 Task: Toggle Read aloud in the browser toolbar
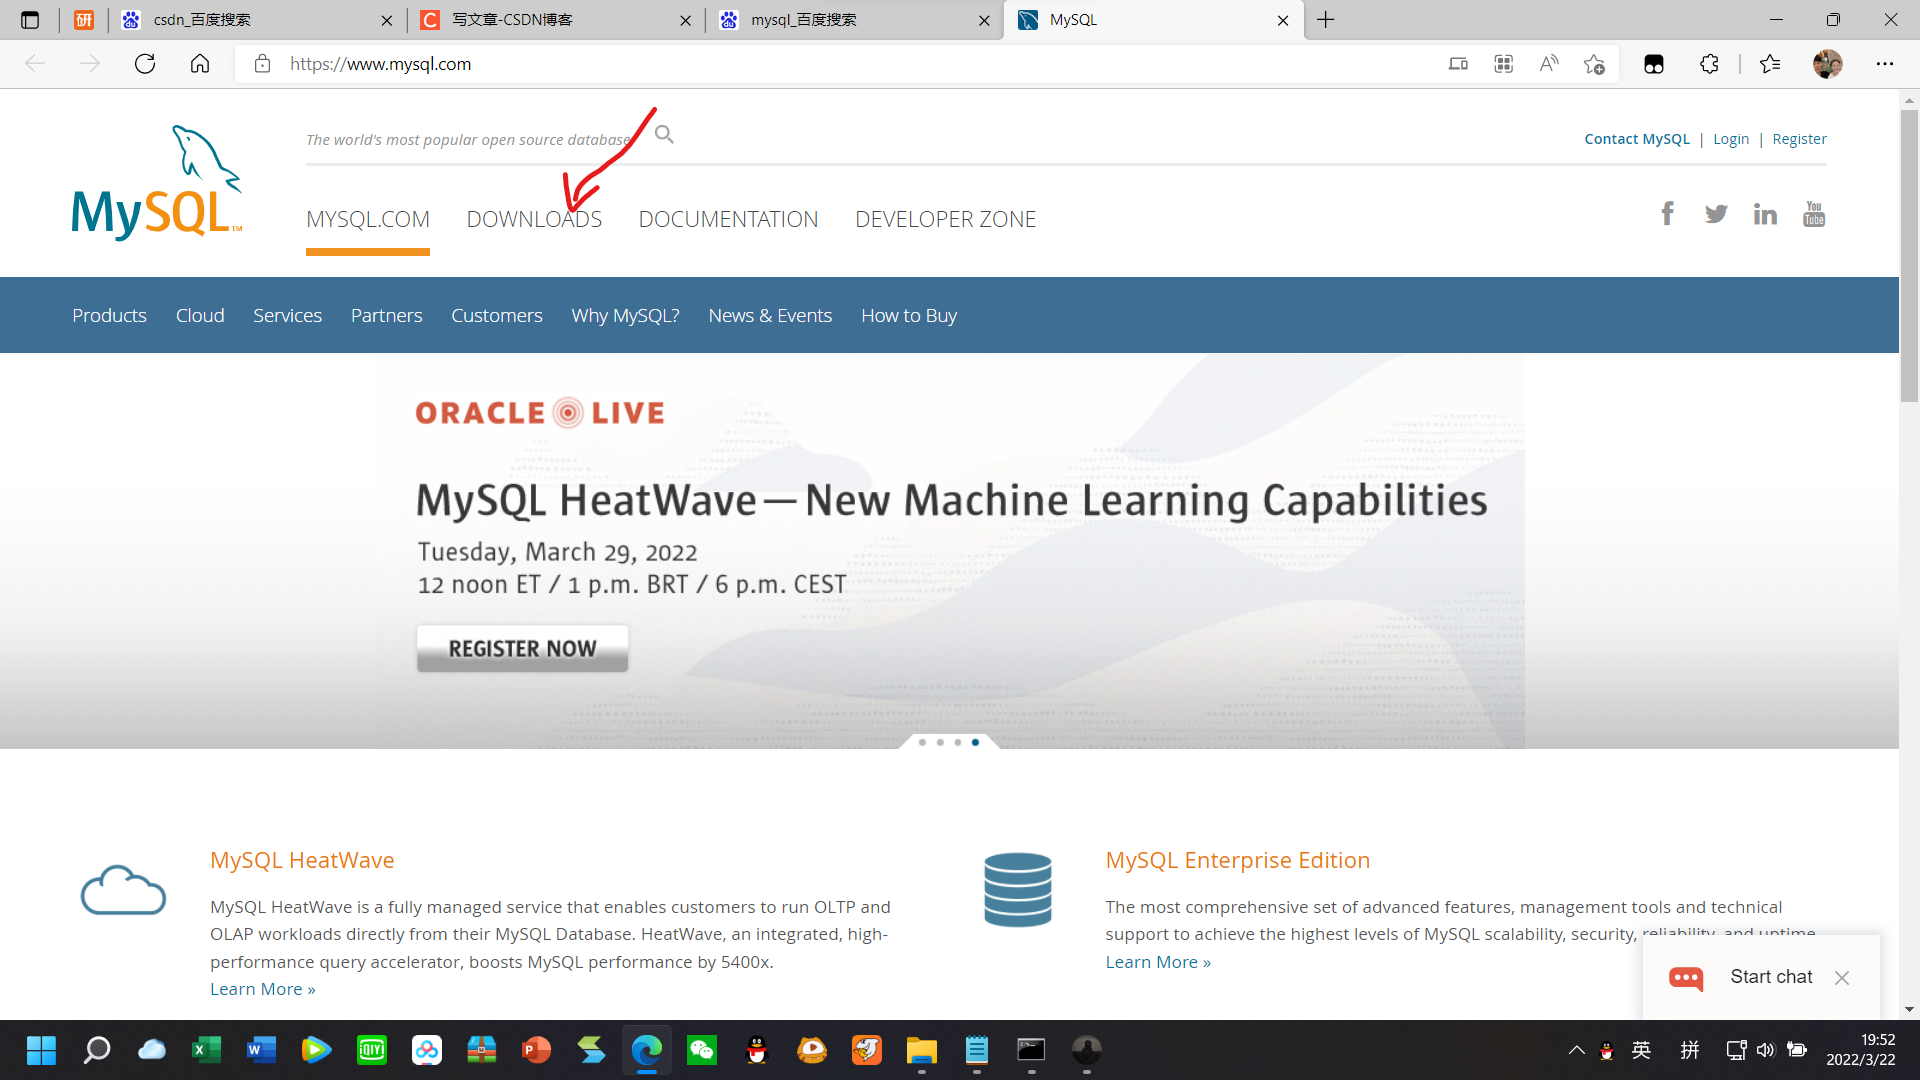tap(1548, 63)
